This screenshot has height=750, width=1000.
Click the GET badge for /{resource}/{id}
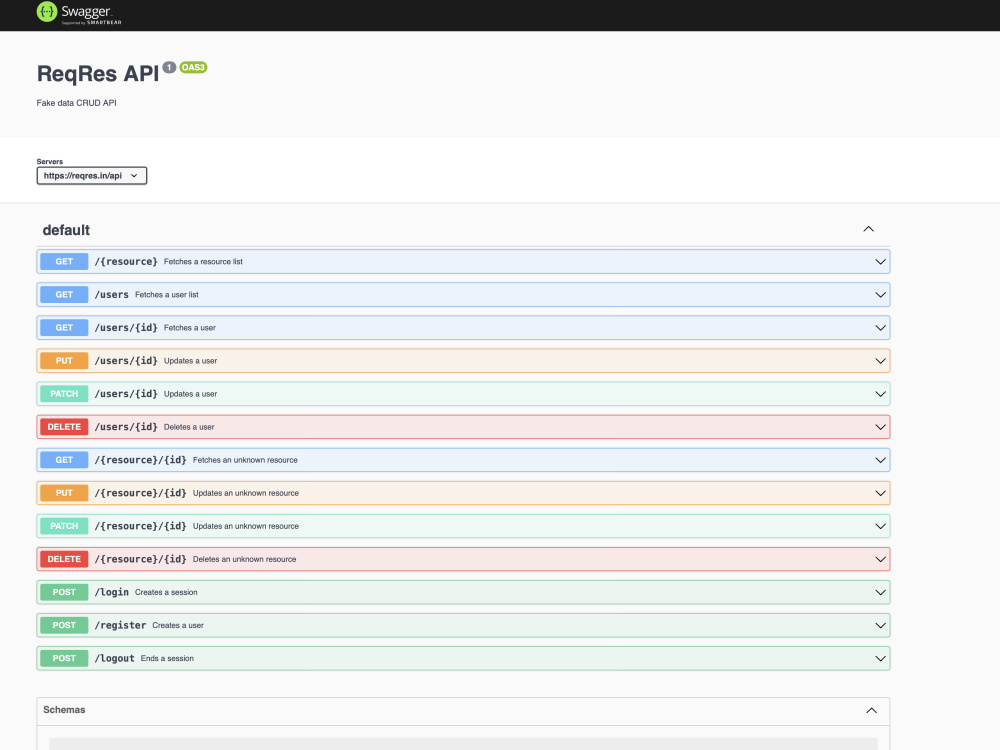point(64,460)
